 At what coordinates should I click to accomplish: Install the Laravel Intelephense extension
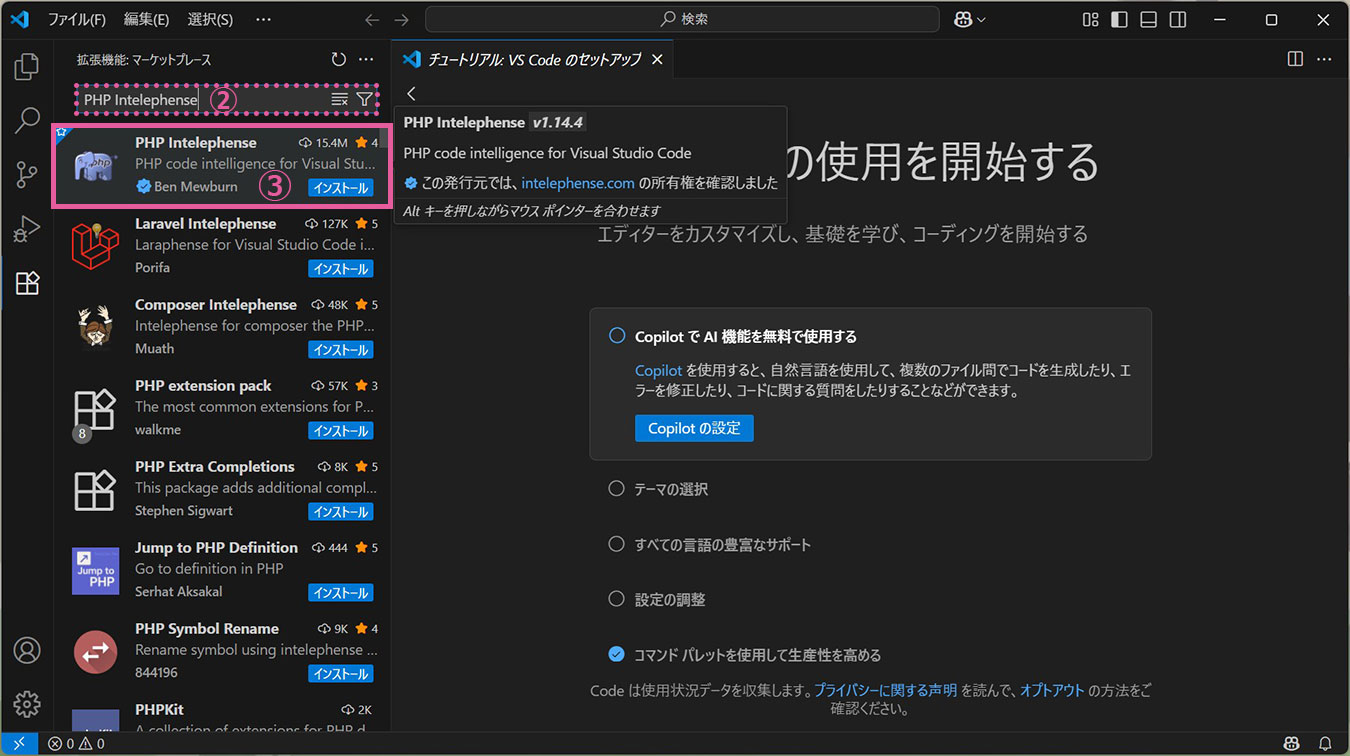click(x=341, y=269)
